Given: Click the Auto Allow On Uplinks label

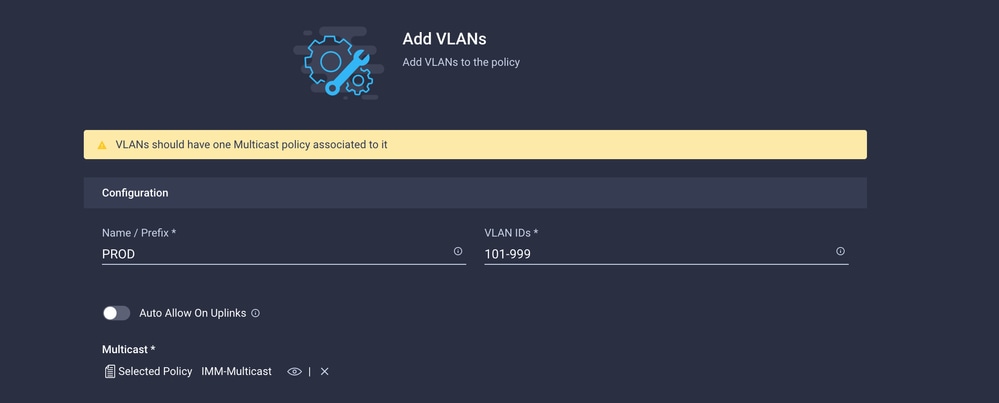Looking at the screenshot, I should point(192,313).
